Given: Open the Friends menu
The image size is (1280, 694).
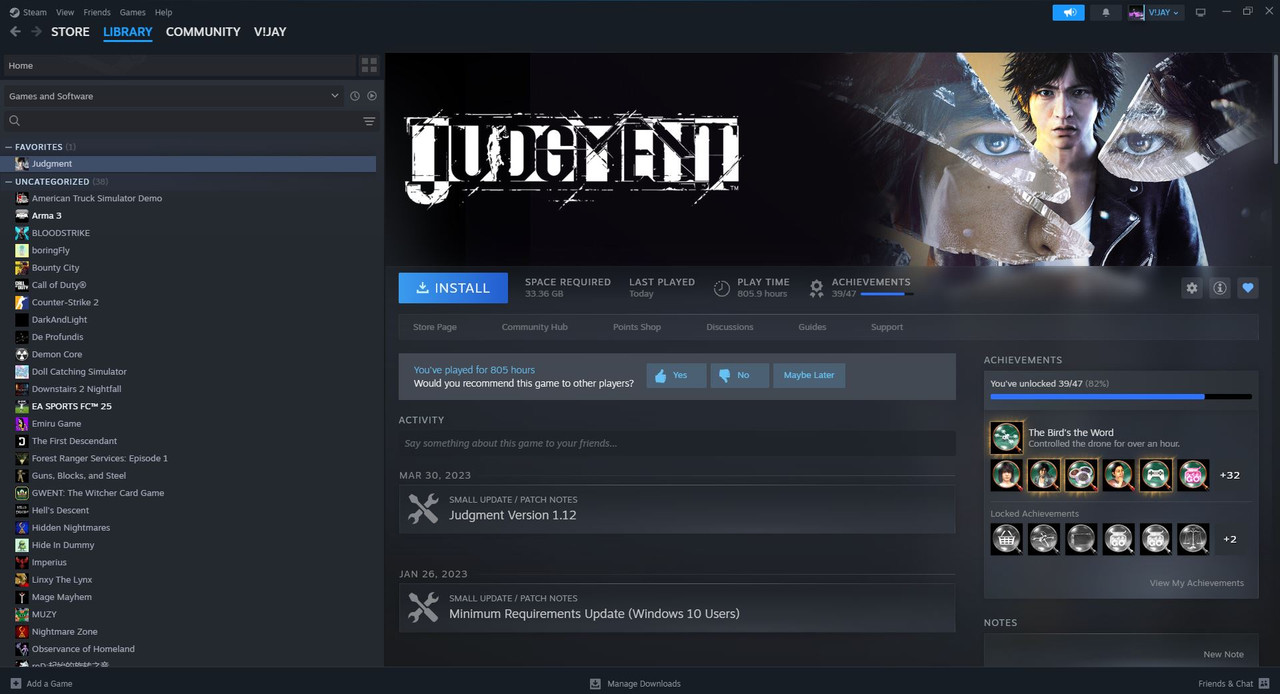Looking at the screenshot, I should point(97,12).
